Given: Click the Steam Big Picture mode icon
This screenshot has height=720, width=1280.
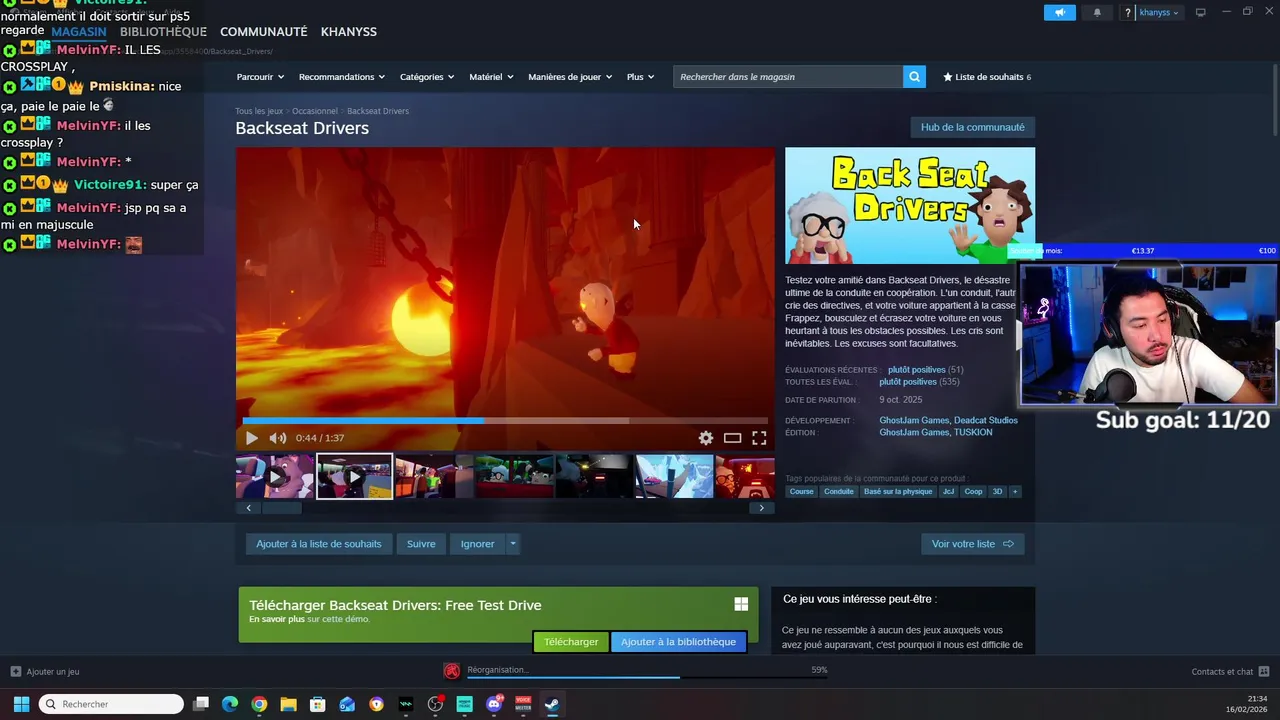Looking at the screenshot, I should click(1200, 12).
